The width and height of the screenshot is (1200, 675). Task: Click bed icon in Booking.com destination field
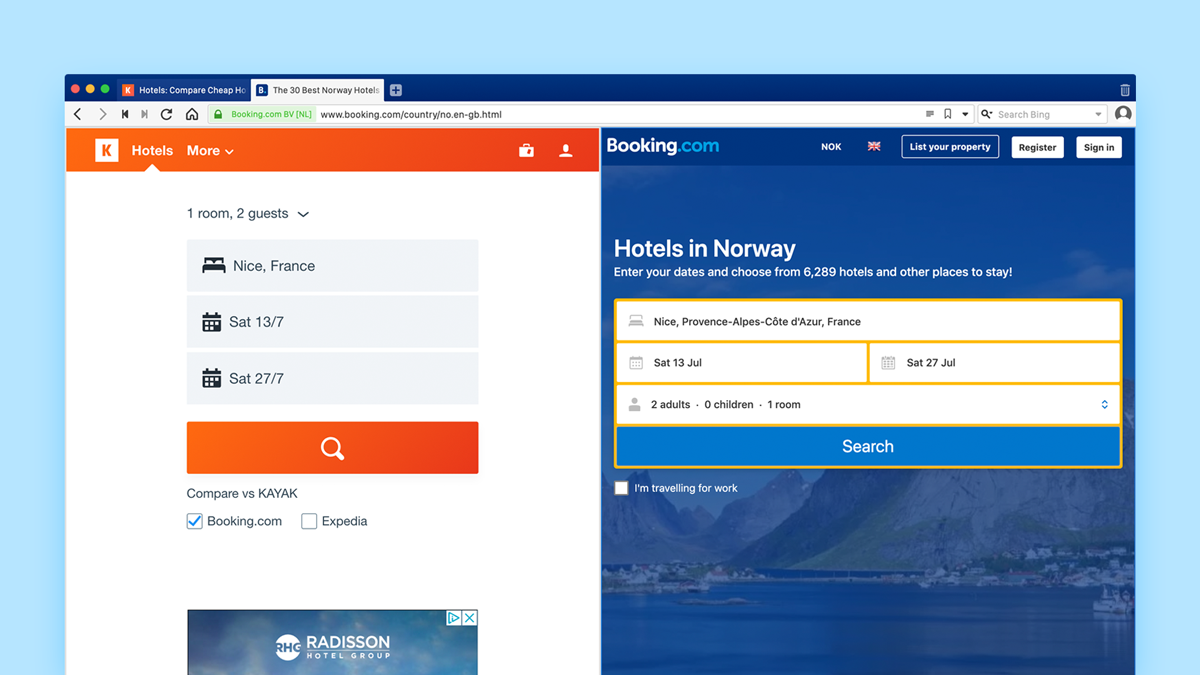click(636, 322)
